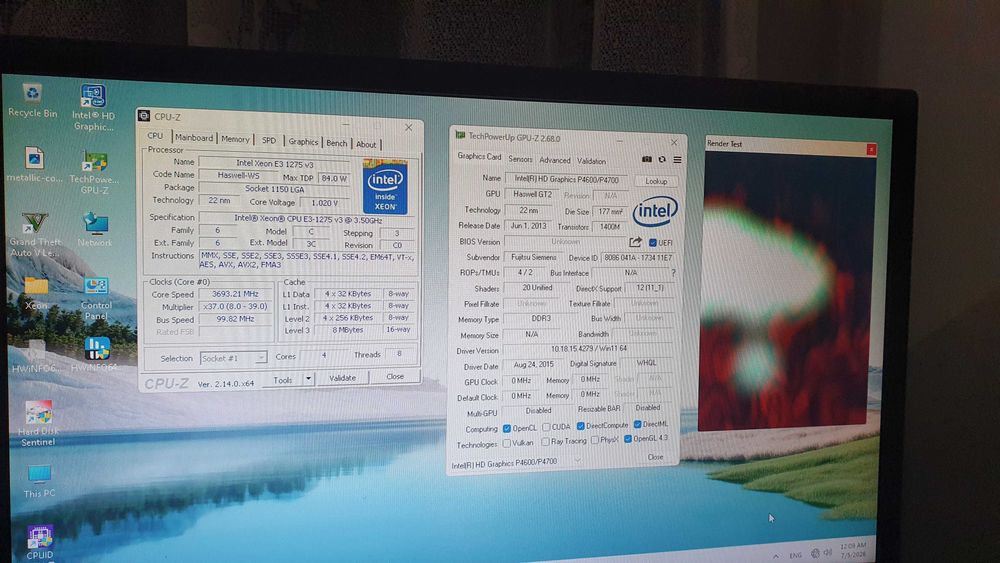
Task: Click Bus Interface question mark icon
Action: pyautogui.click(x=673, y=273)
